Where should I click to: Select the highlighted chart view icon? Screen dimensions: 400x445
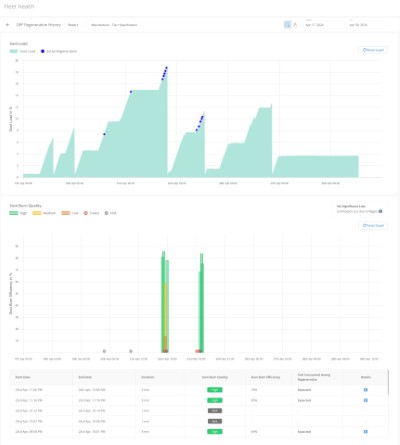tap(287, 25)
